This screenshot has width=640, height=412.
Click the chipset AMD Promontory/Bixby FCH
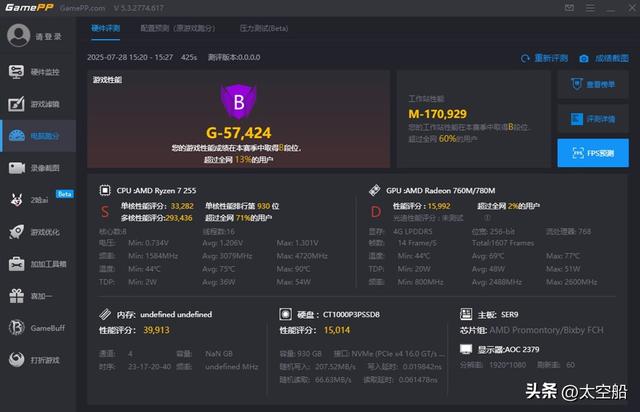546,330
